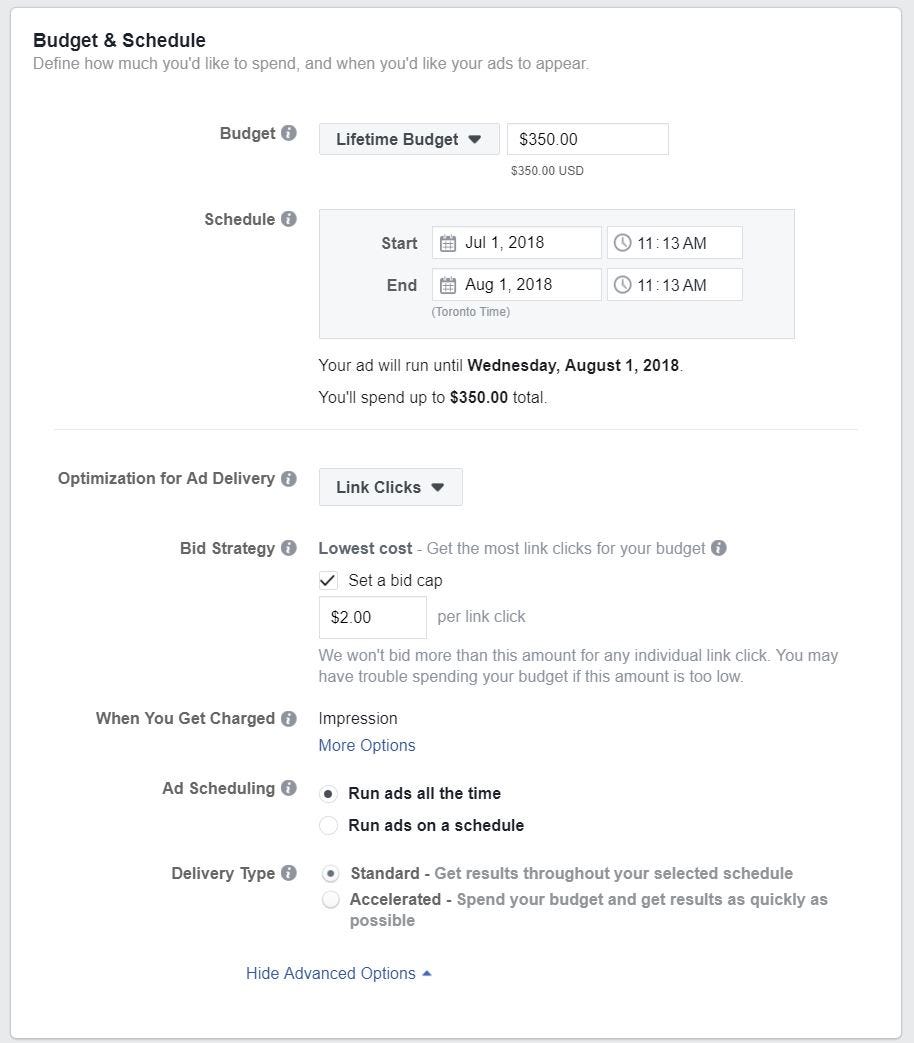The image size is (914, 1043).
Task: Click the clock icon in End time field
Action: (622, 285)
